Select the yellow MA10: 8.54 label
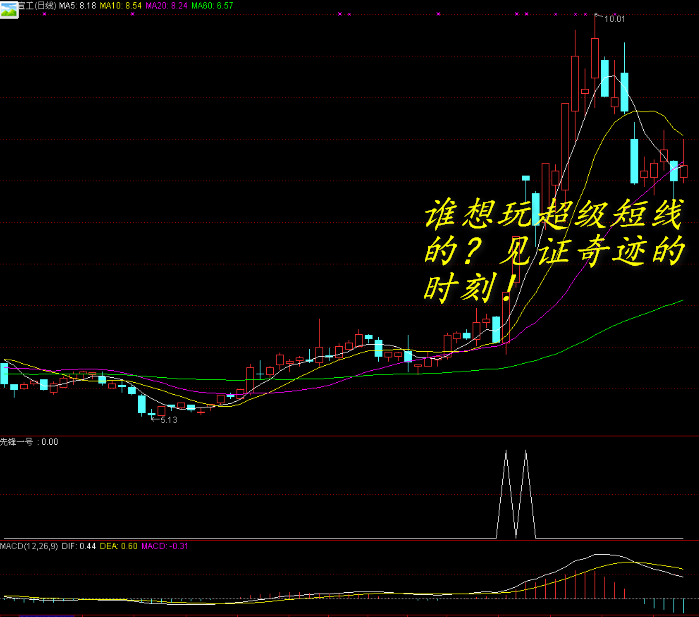 pos(120,6)
